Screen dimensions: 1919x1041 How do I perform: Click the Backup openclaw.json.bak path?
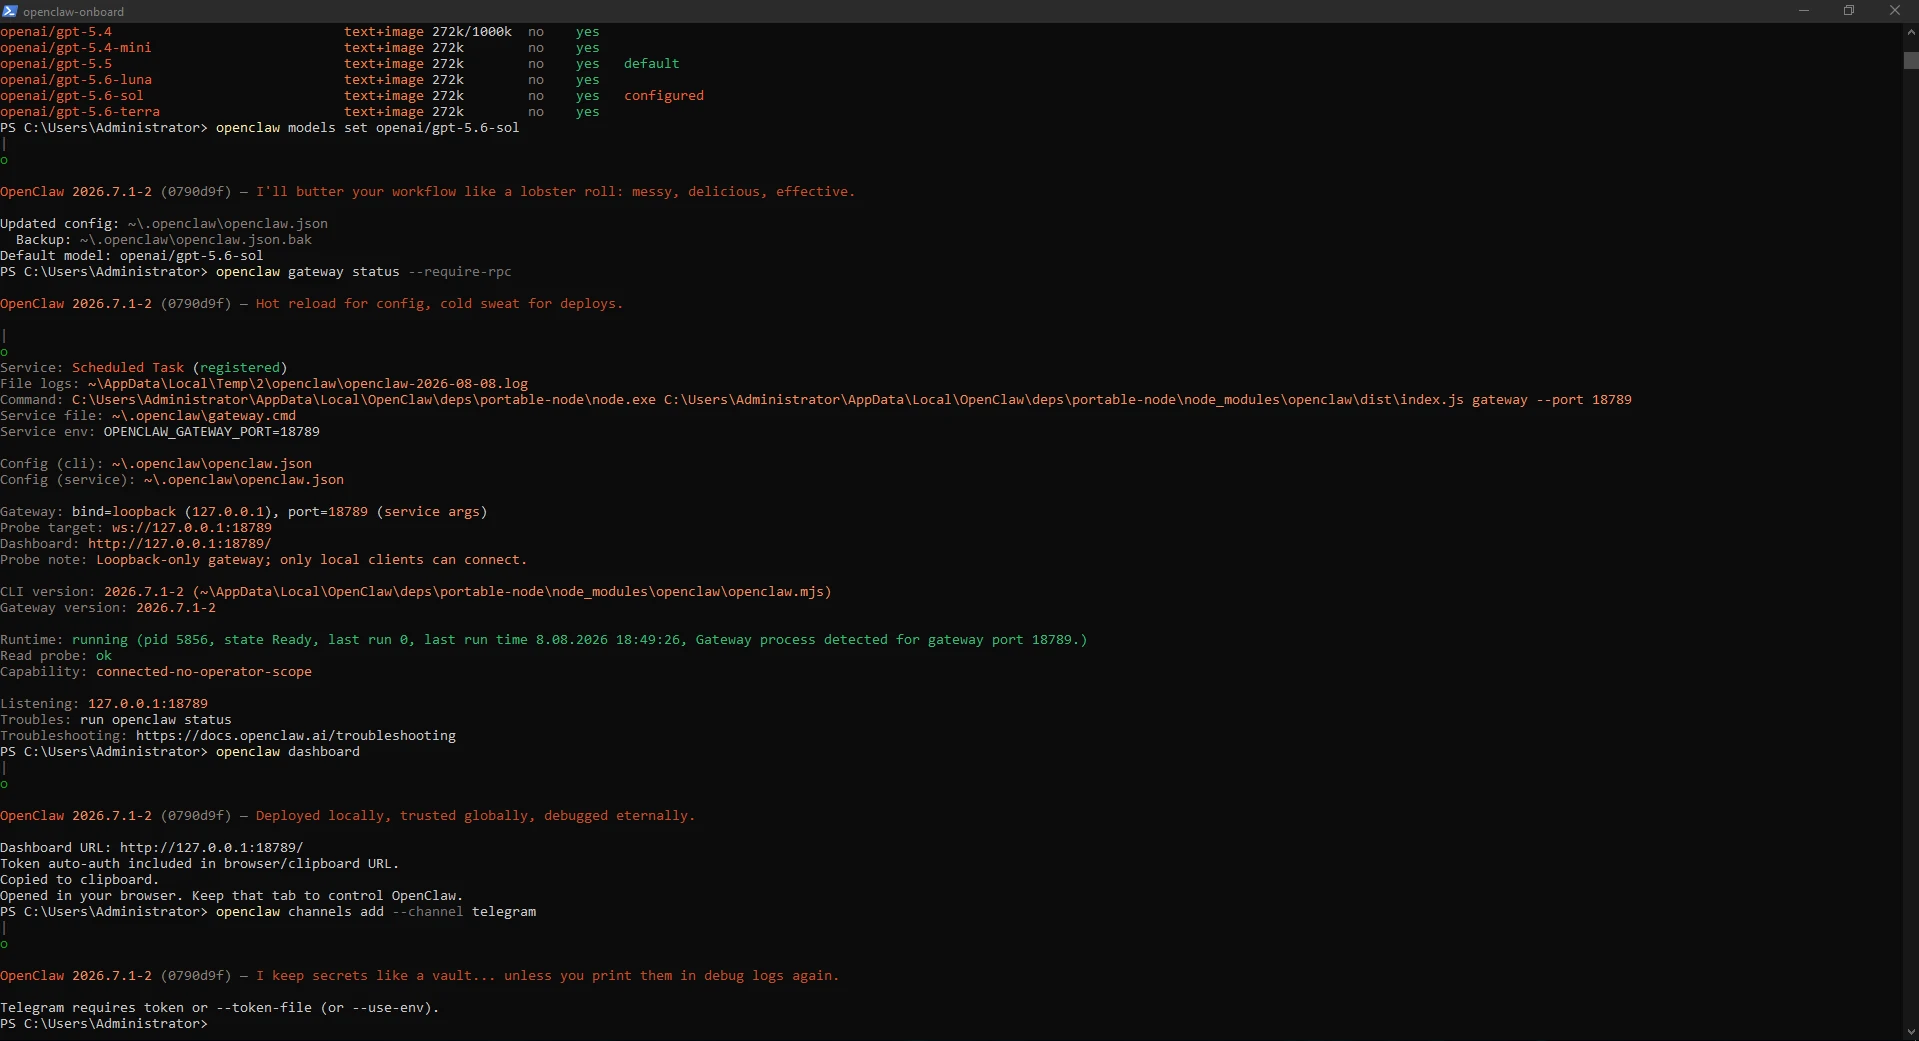[196, 240]
